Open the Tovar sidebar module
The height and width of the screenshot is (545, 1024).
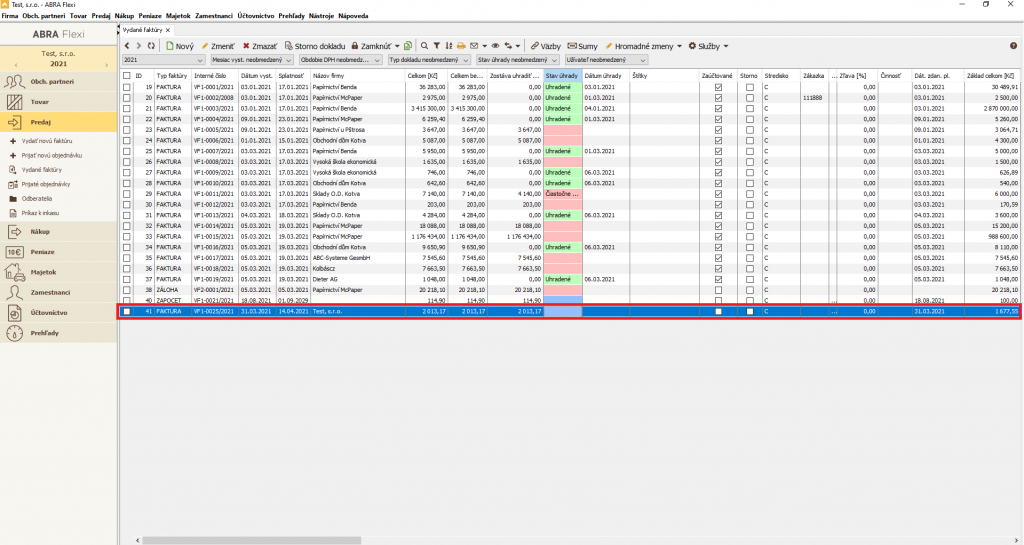pyautogui.click(x=59, y=102)
